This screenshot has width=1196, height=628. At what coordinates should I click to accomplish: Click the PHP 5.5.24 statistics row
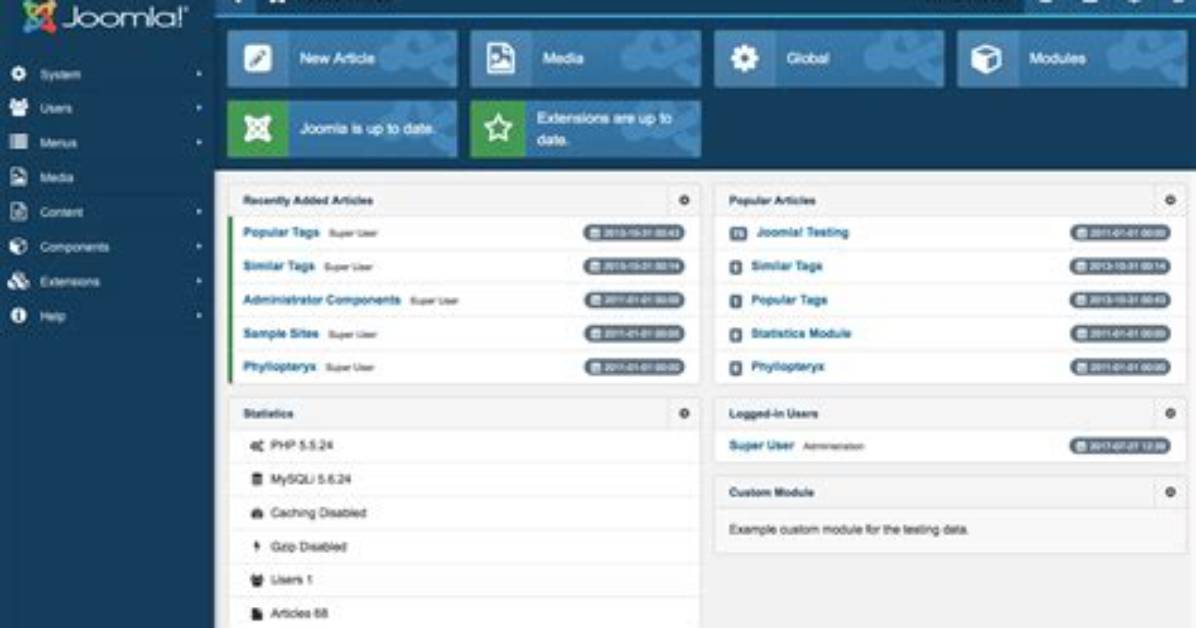tap(464, 446)
